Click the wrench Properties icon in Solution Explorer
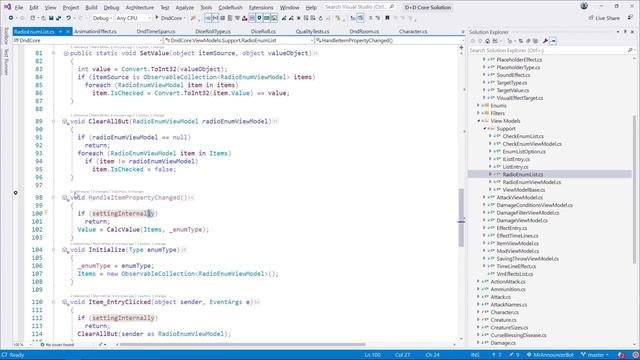640x360 pixels. 545,41
